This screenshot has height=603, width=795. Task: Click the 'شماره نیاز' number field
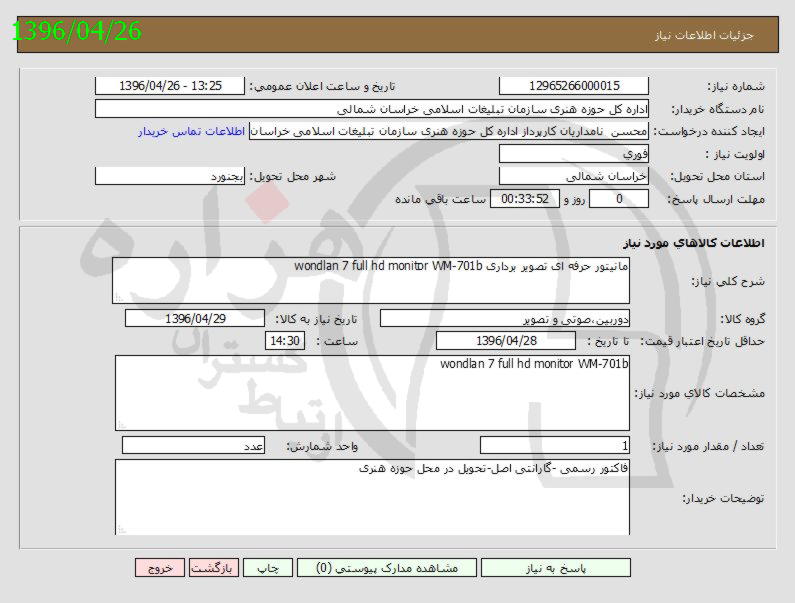click(573, 87)
